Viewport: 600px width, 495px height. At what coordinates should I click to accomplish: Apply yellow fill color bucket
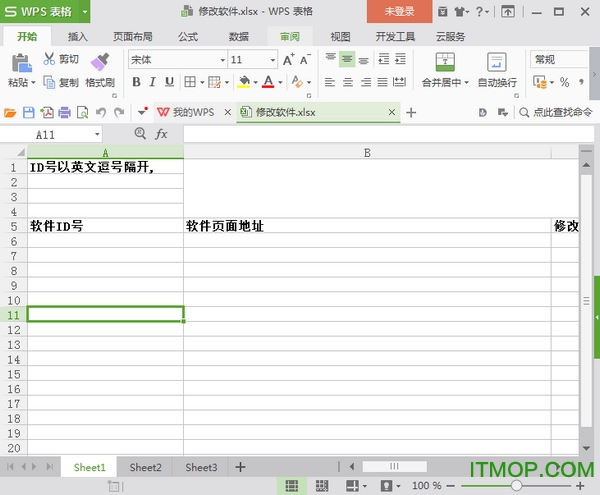point(244,81)
